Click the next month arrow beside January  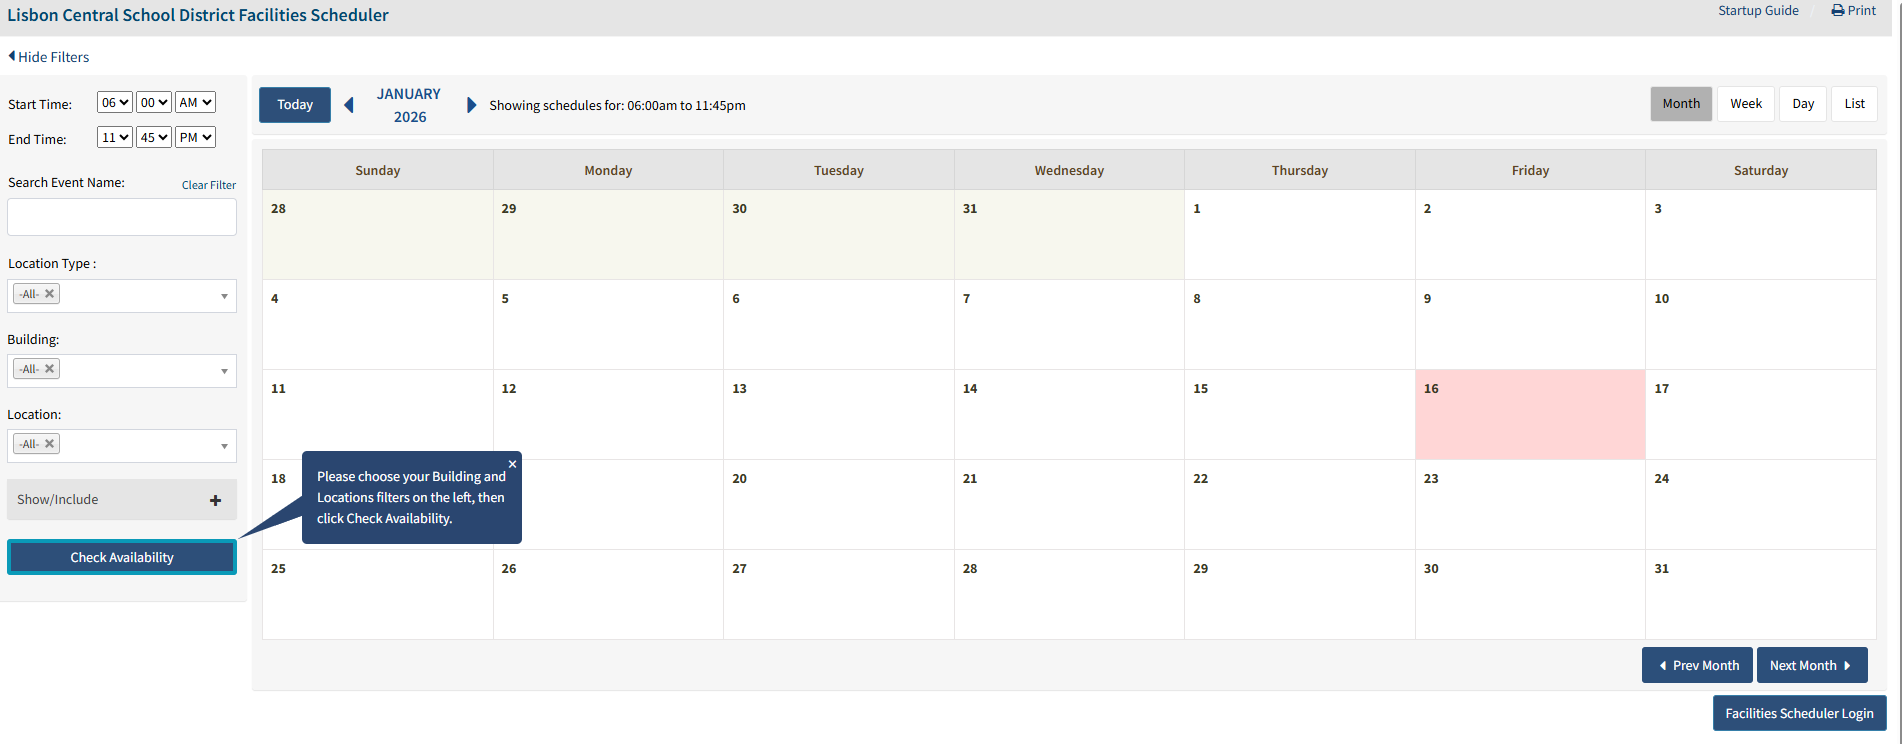pyautogui.click(x=471, y=105)
